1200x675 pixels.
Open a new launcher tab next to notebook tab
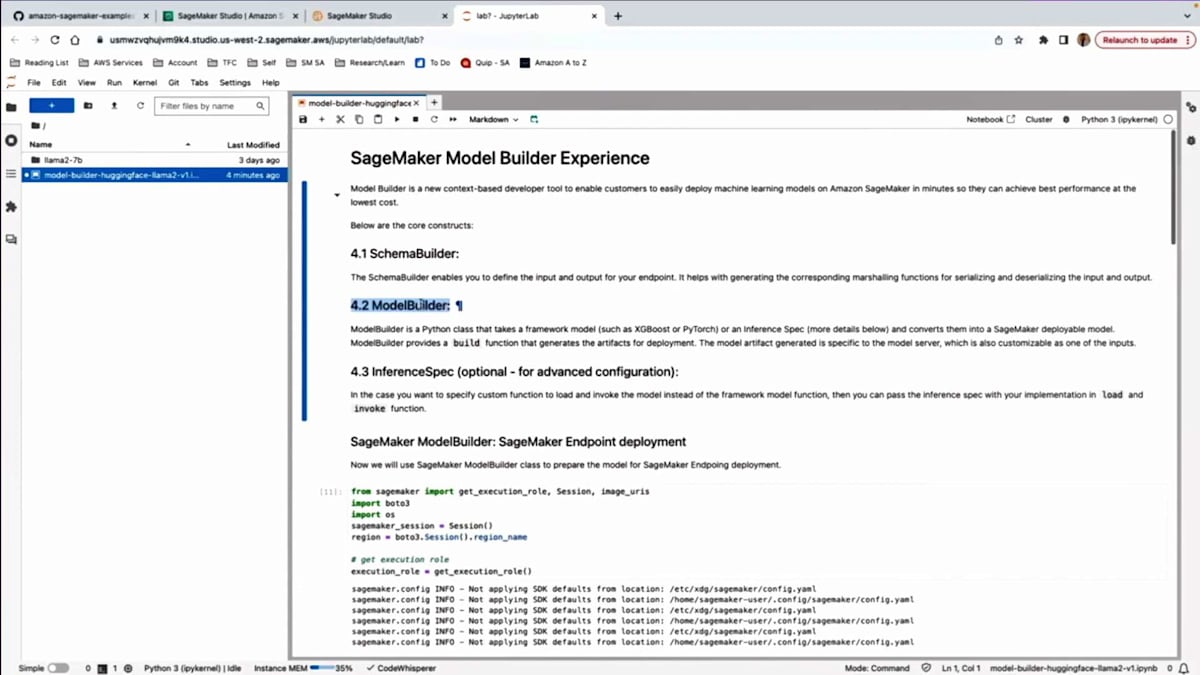tap(434, 102)
